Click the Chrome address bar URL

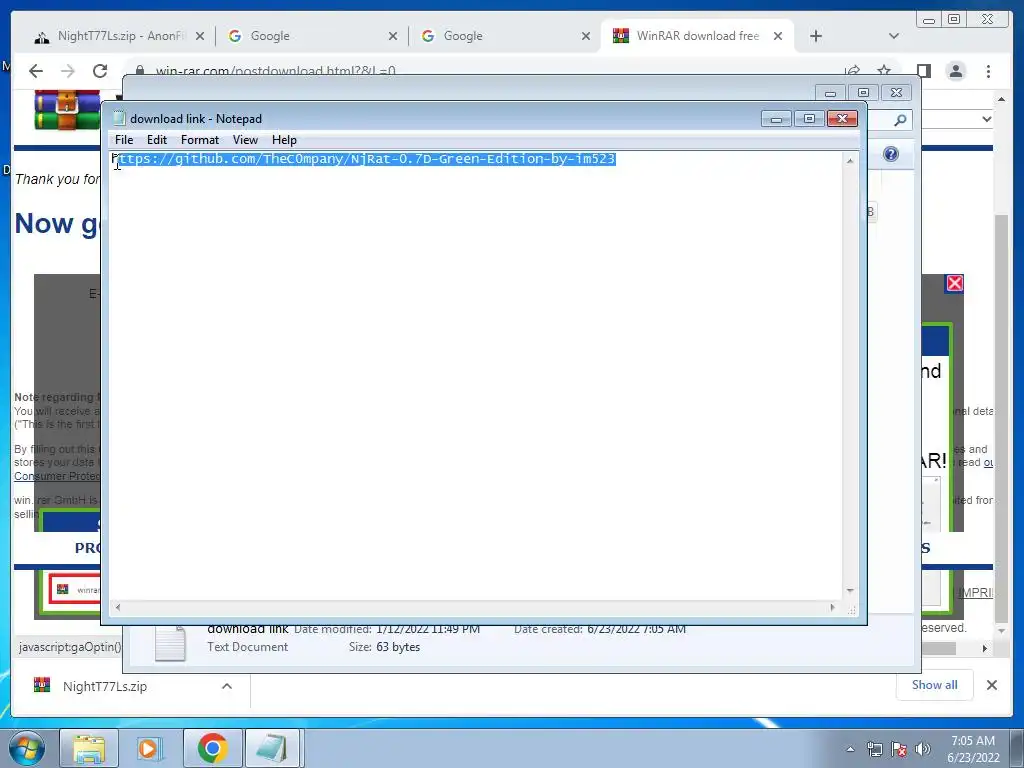tap(275, 71)
